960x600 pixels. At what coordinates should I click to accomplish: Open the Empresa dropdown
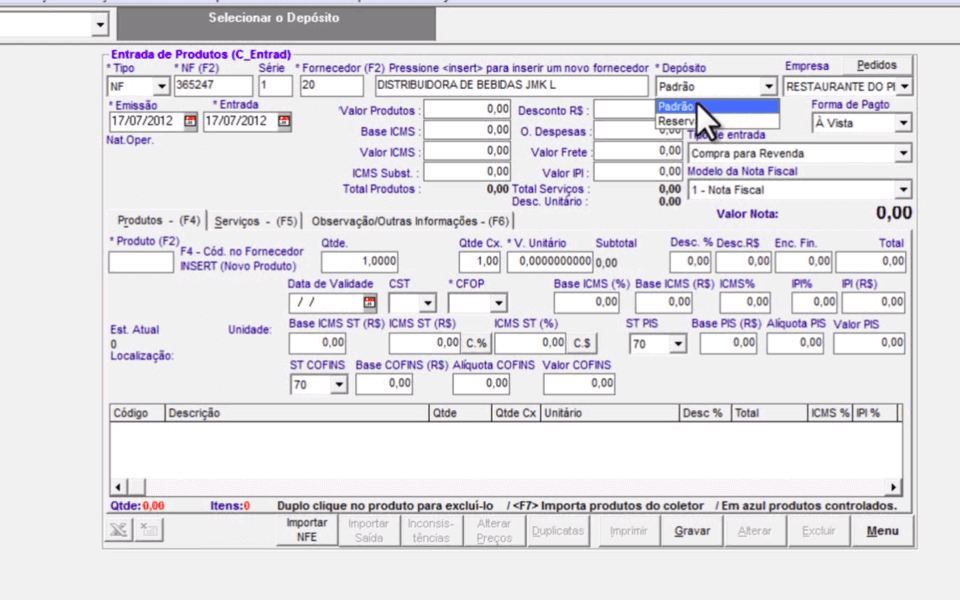904,87
